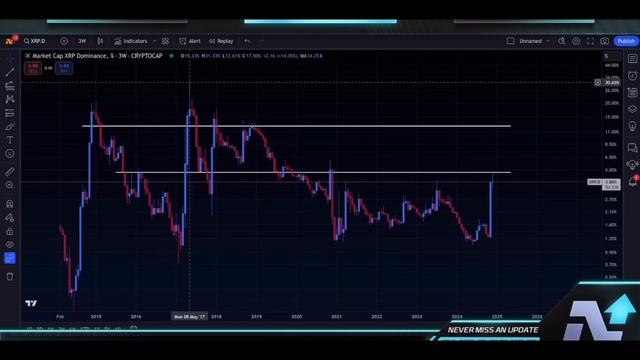
Task: Expand the layout dropdown arrow beside Unnamed
Action: click(x=548, y=41)
